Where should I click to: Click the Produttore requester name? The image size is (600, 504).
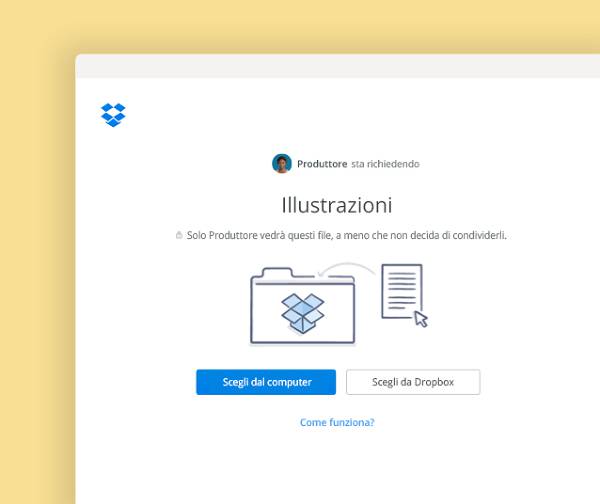point(322,164)
